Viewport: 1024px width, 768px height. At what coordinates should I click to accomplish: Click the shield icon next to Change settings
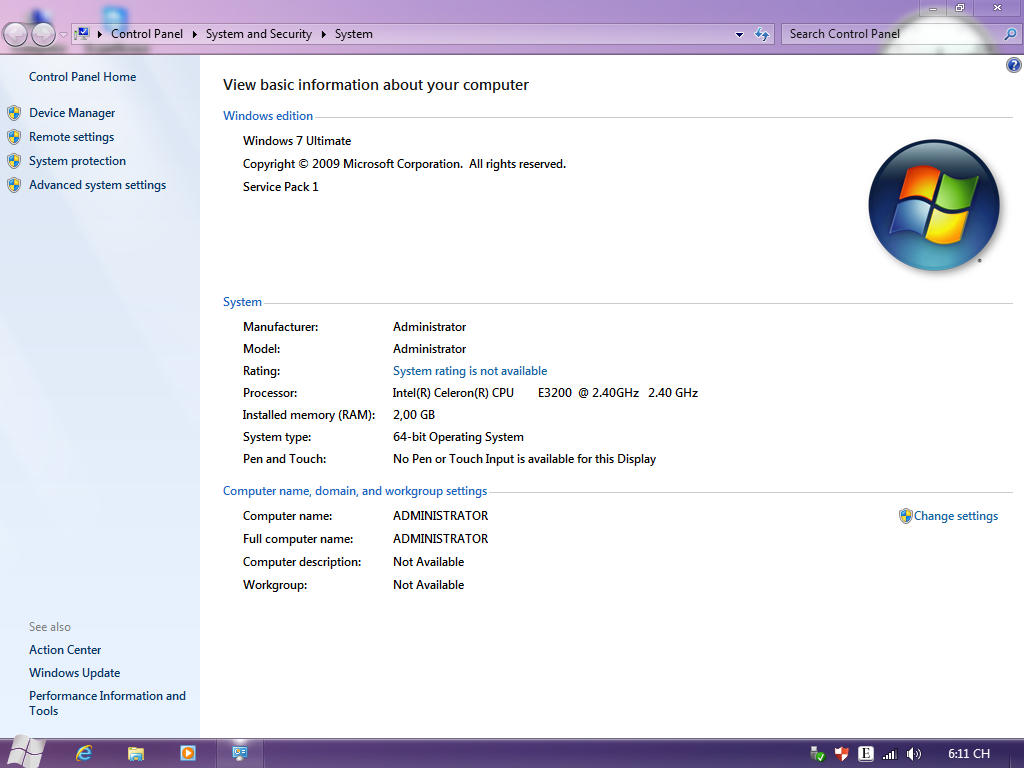click(x=905, y=516)
